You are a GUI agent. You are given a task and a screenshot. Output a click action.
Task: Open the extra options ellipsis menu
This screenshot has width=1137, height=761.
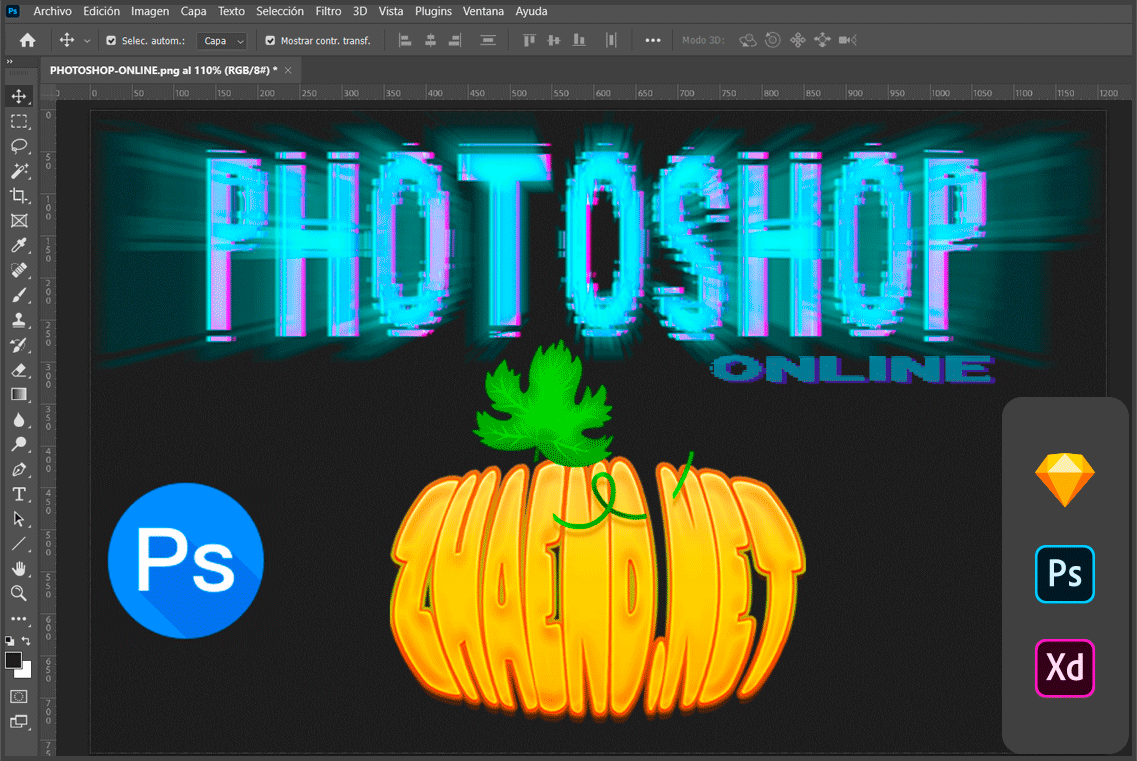coord(654,40)
